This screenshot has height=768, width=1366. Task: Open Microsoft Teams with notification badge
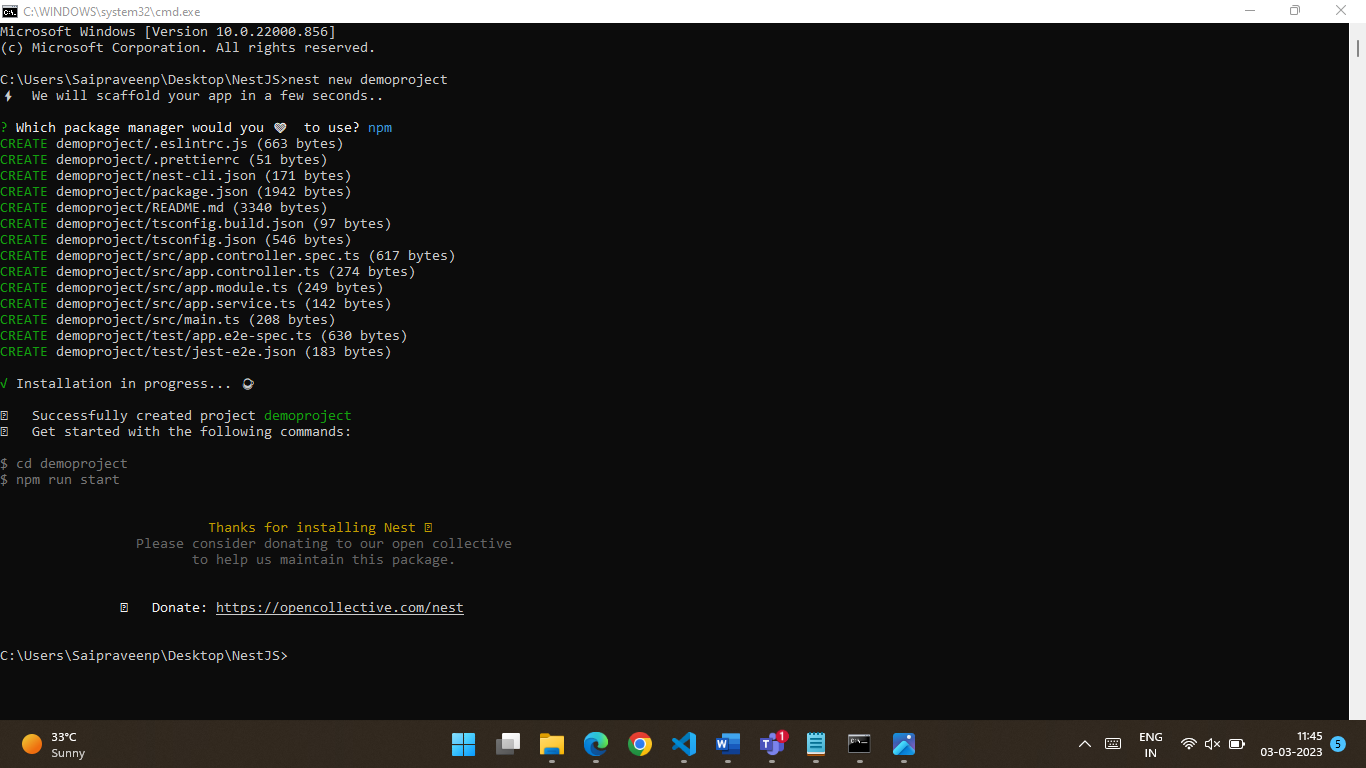(772, 744)
